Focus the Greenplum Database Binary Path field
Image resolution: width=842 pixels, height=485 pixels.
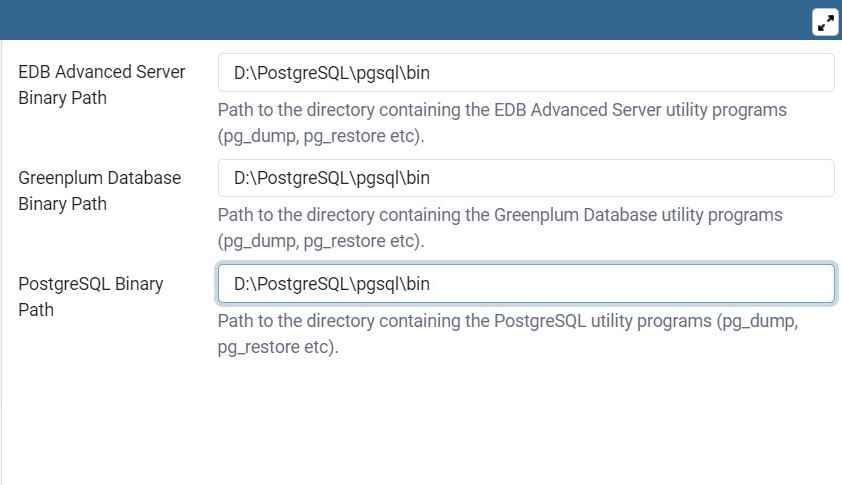click(525, 178)
